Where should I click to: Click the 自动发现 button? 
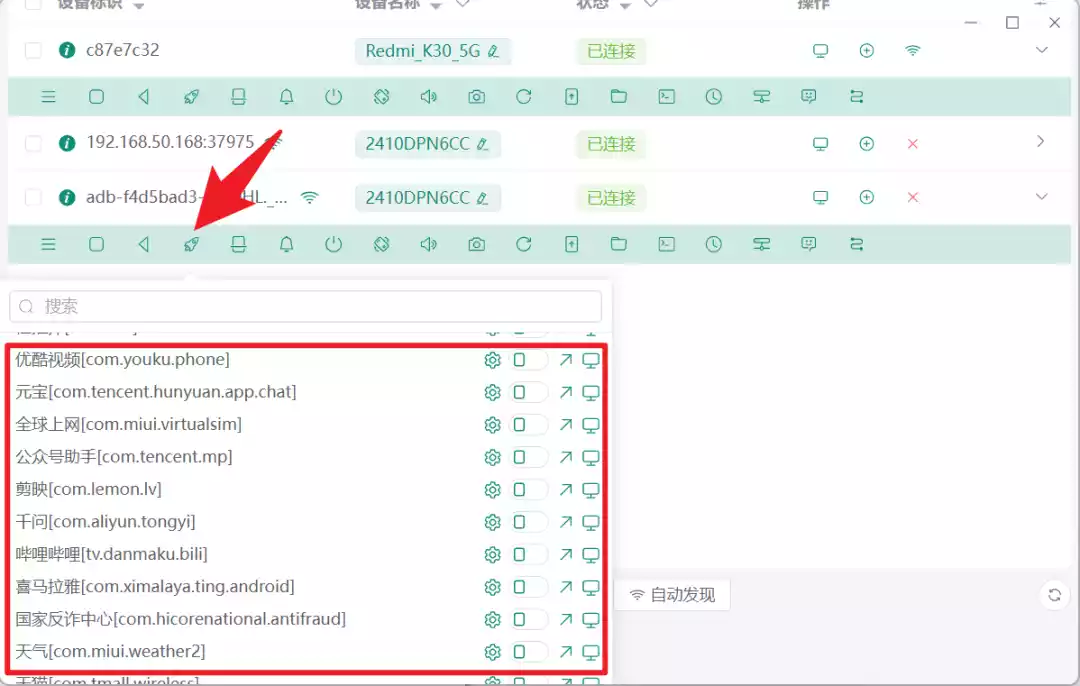672,594
